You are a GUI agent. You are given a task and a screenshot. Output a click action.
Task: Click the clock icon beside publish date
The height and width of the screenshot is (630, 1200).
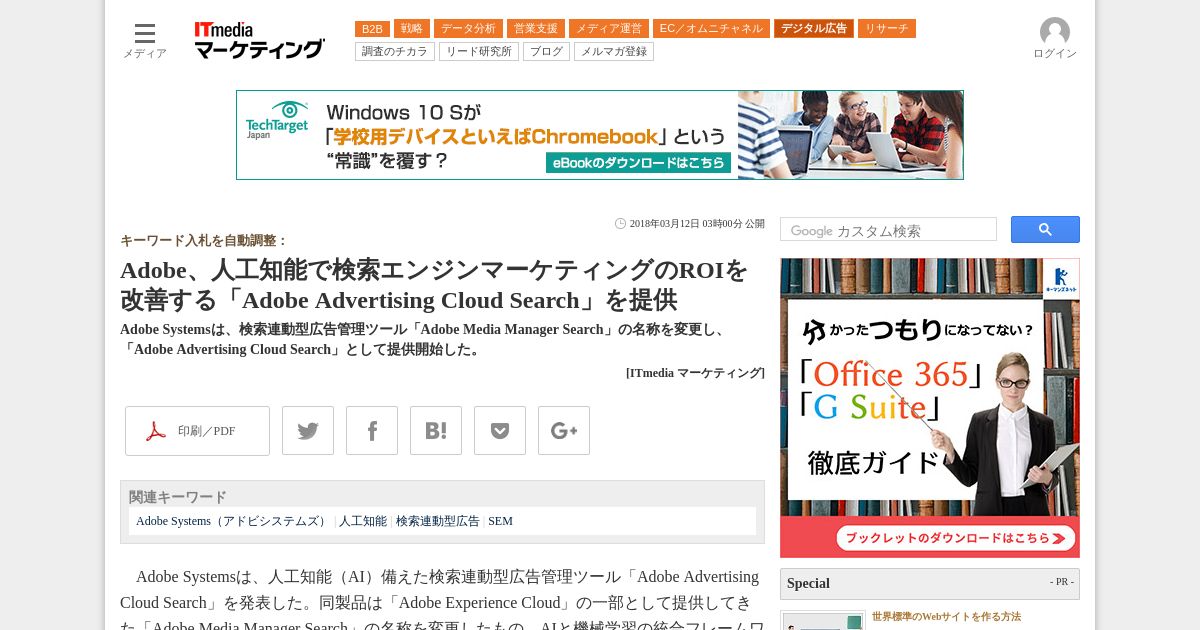[x=620, y=224]
